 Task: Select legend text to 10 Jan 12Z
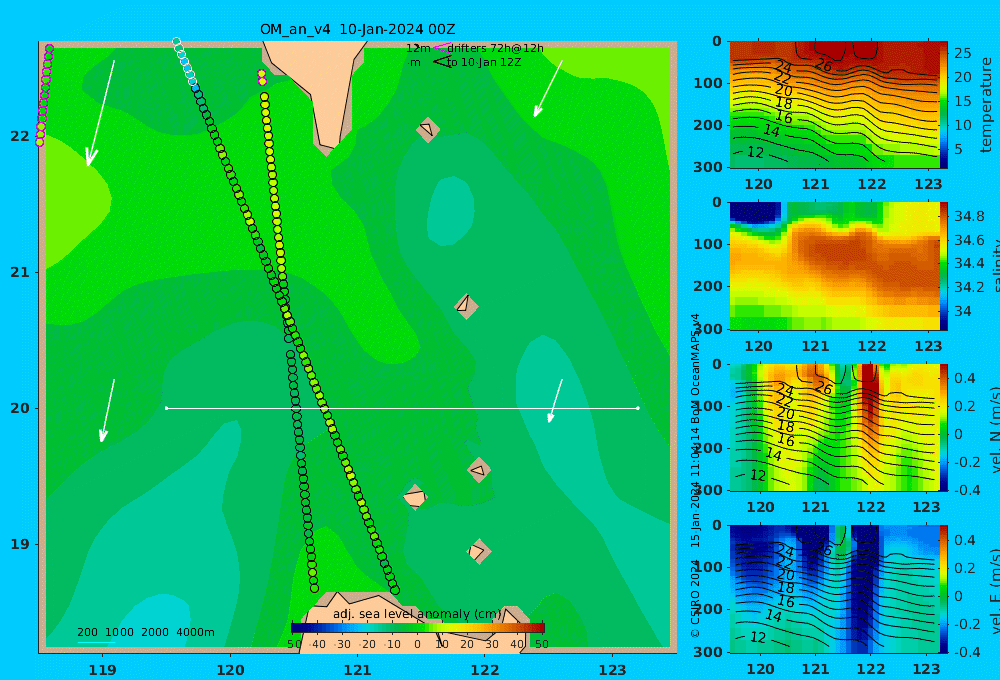[484, 62]
